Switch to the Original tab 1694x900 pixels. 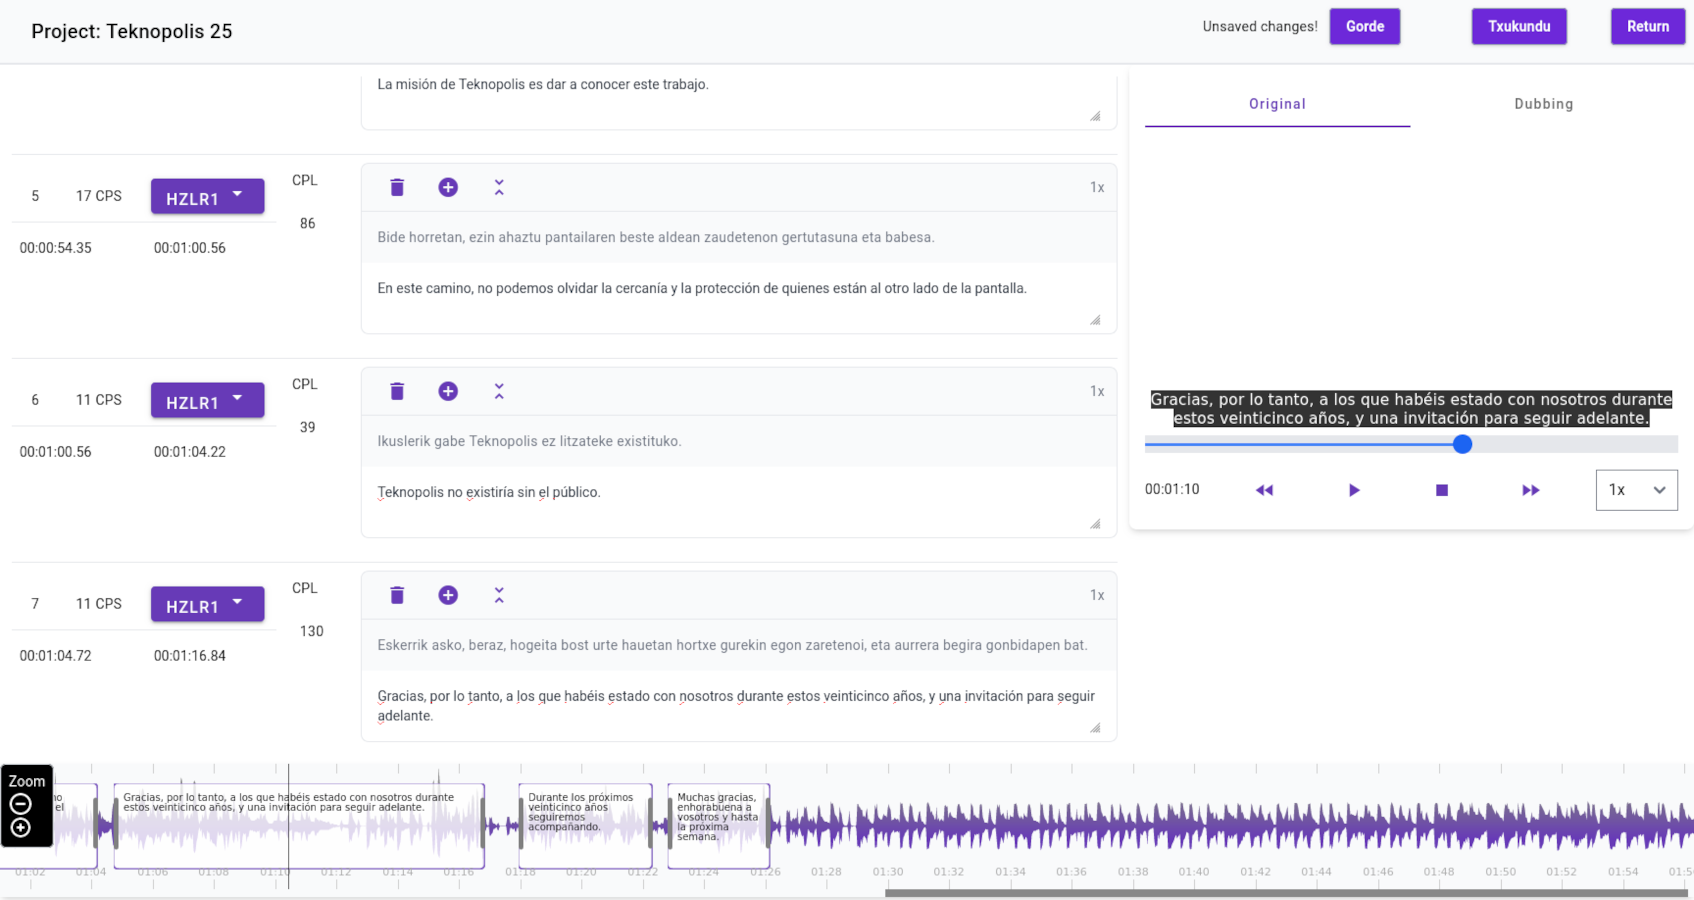[x=1277, y=104]
